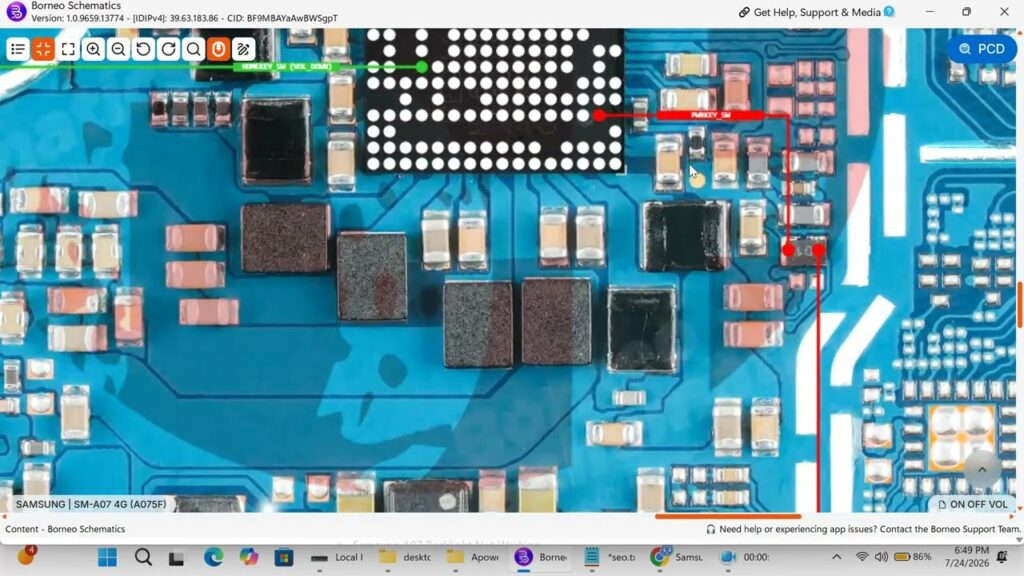1024x576 pixels.
Task: Open the list menu icon in toolbar
Action: 18,49
